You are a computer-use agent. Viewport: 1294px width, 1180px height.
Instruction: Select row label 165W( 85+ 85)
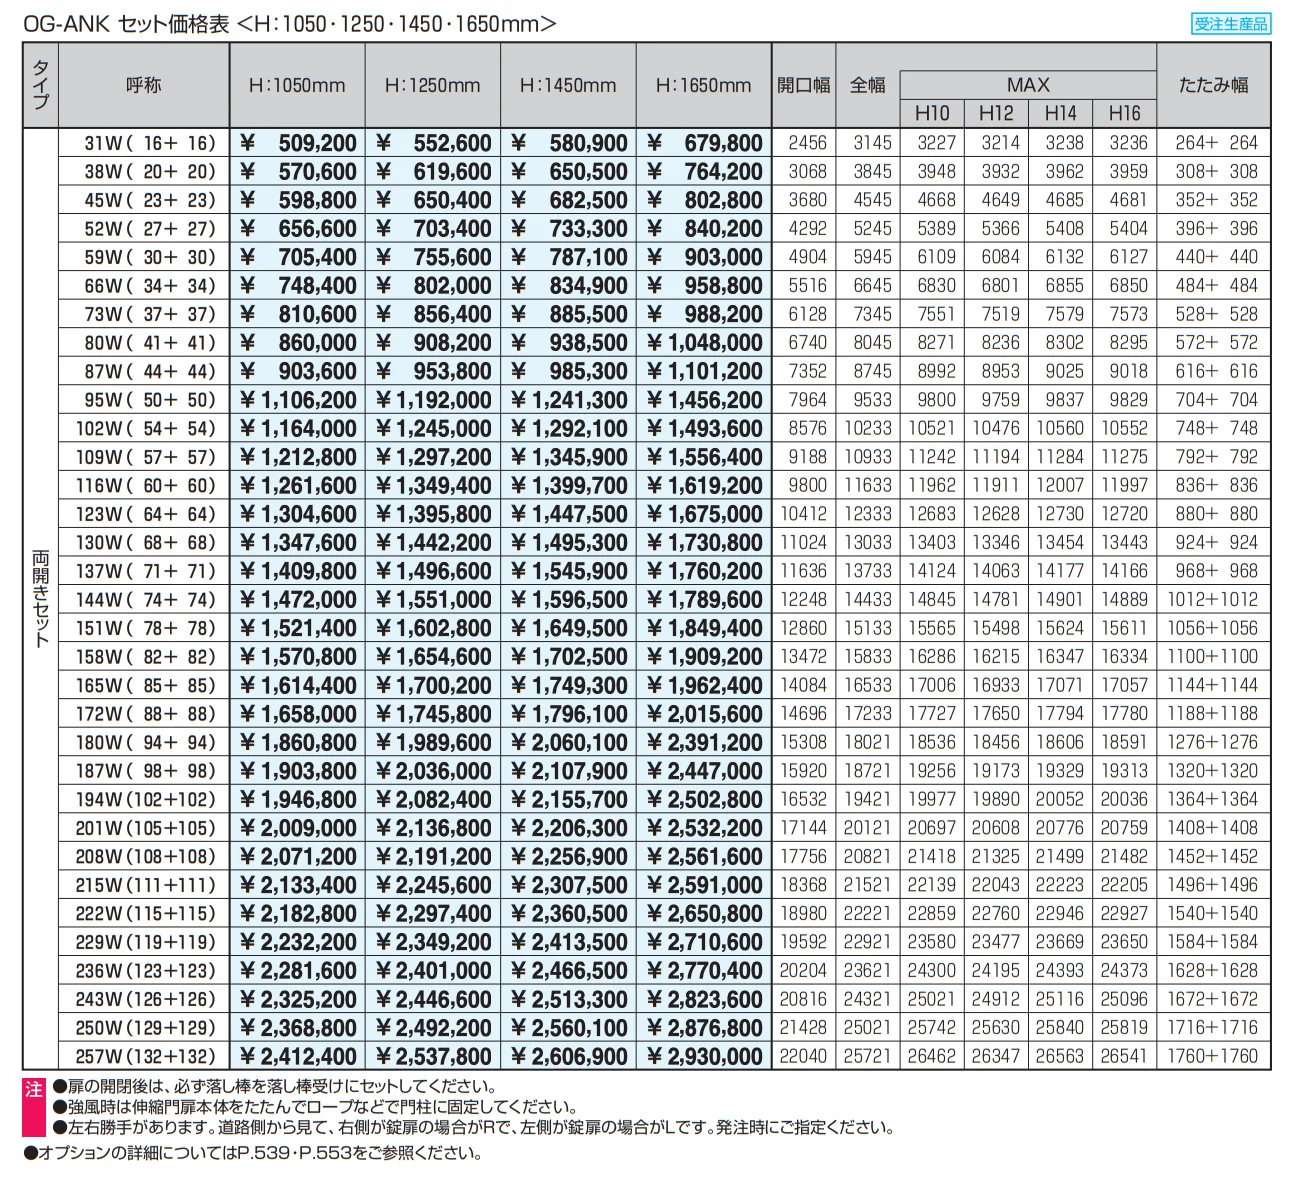click(146, 686)
